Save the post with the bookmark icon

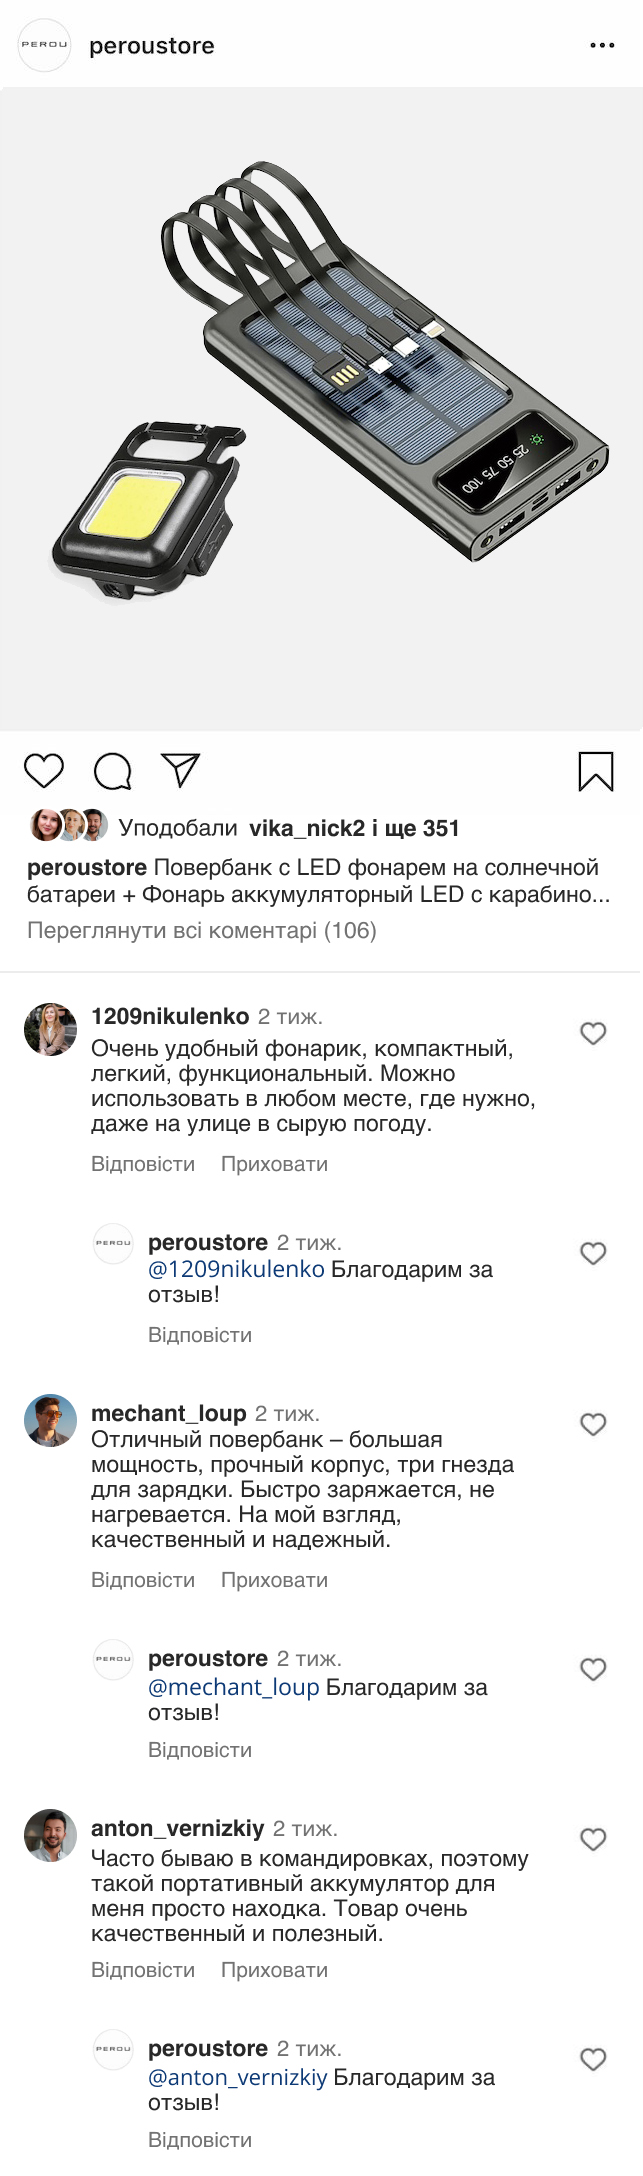pos(596,771)
